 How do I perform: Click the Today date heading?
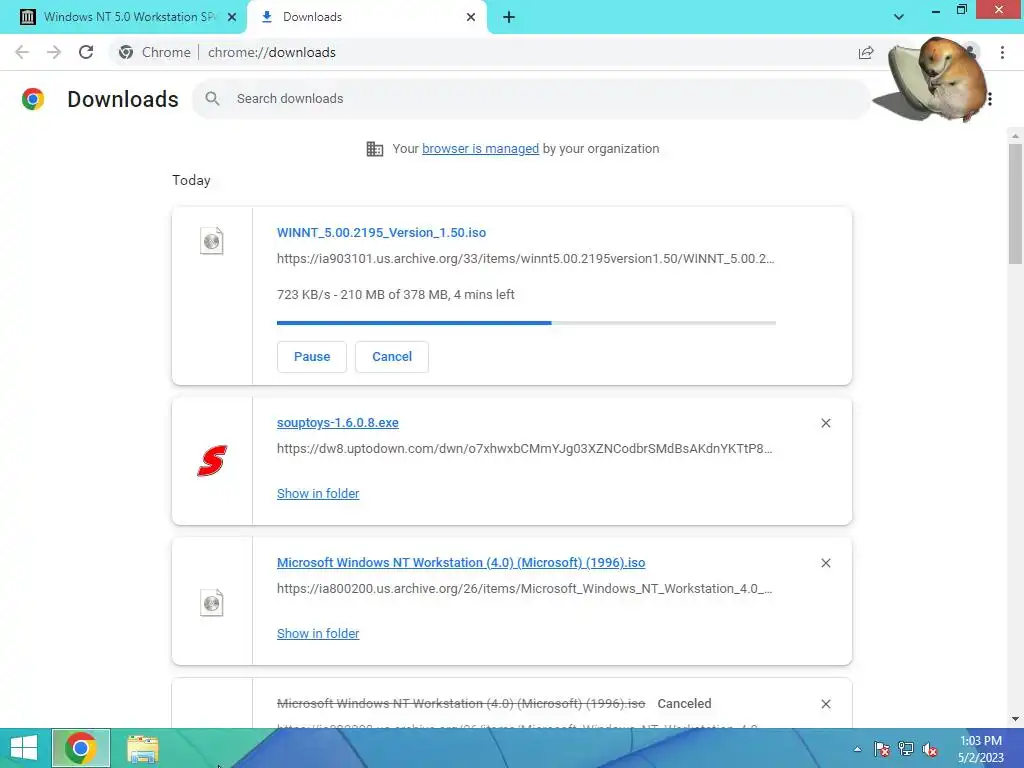[191, 180]
